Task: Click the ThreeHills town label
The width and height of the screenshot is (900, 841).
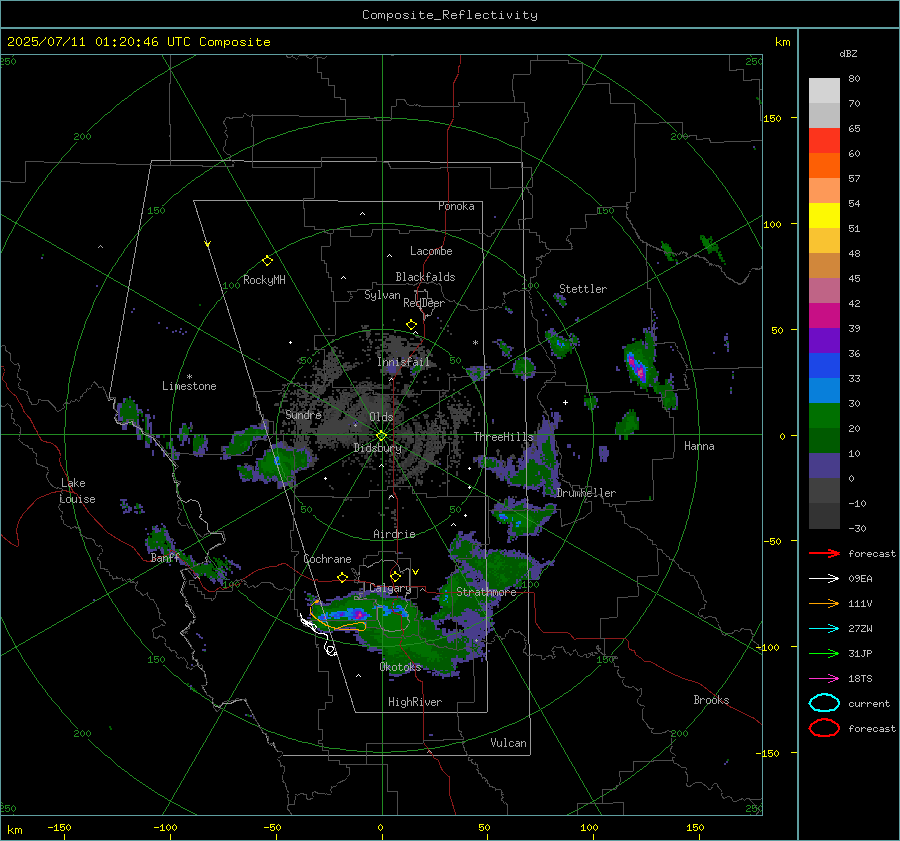Action: 503,437
